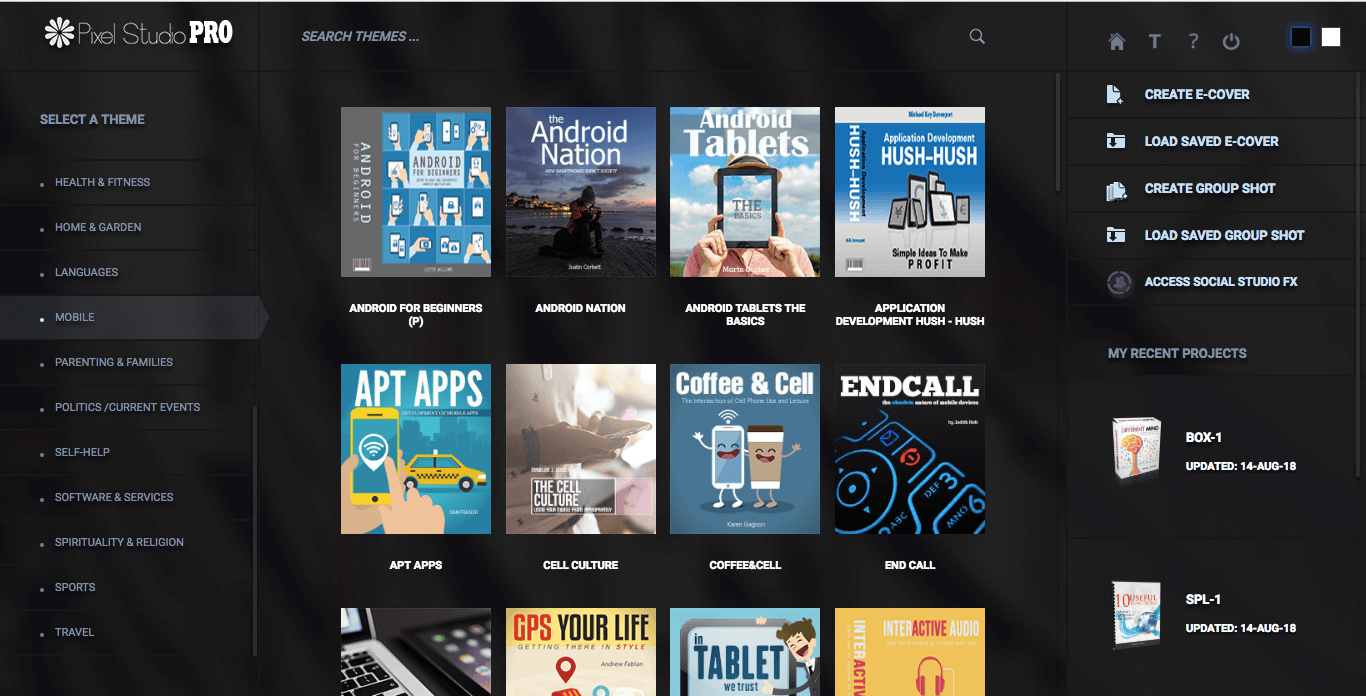
Task: Open Load Saved E-Cover
Action: 1211,141
